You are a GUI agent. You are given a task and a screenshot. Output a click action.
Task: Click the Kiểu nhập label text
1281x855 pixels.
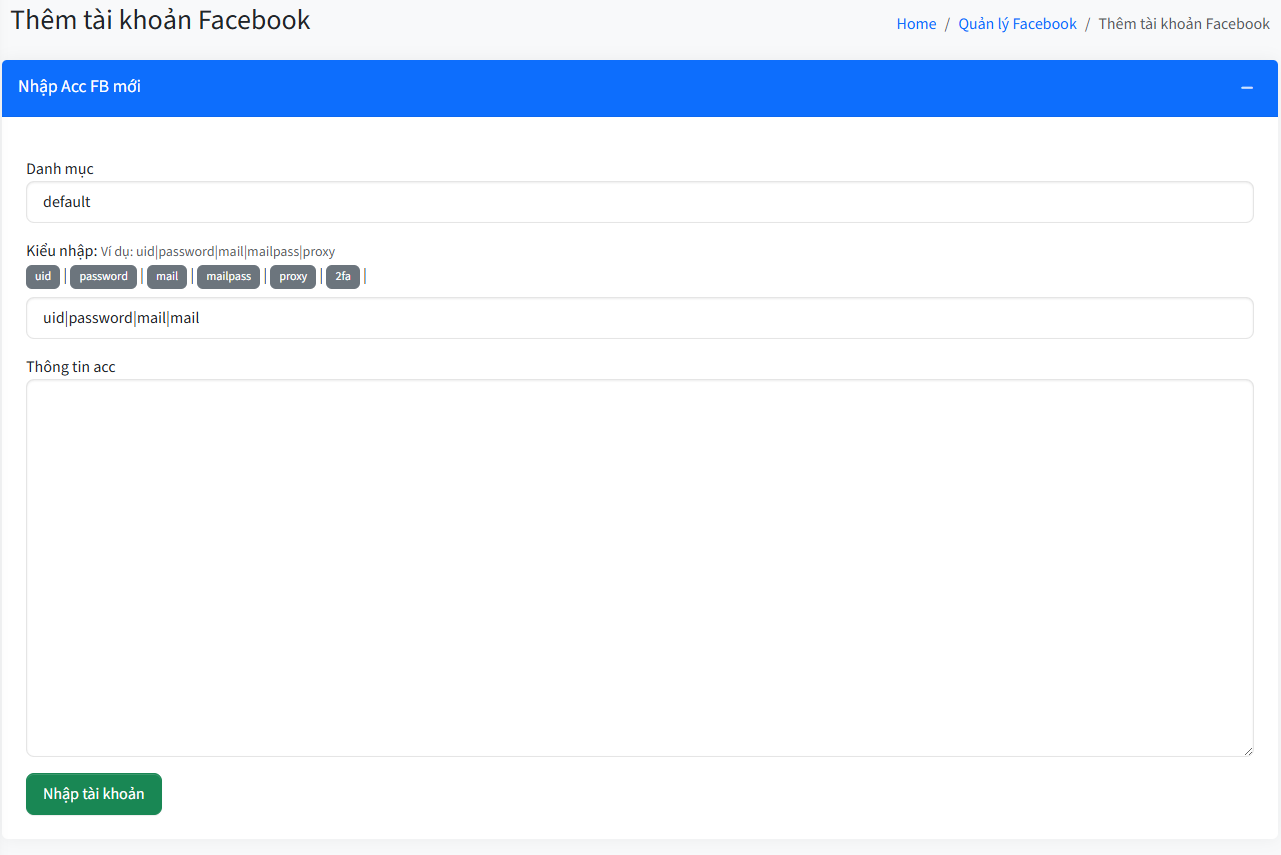pyautogui.click(x=61, y=250)
